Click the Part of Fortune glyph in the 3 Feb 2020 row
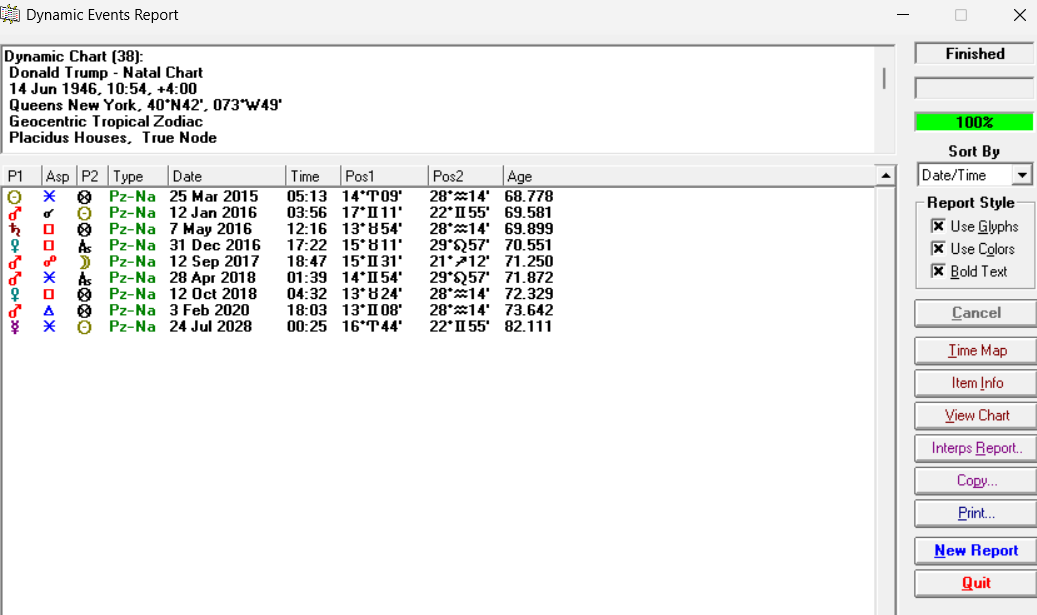The image size is (1037, 615). (x=84, y=311)
